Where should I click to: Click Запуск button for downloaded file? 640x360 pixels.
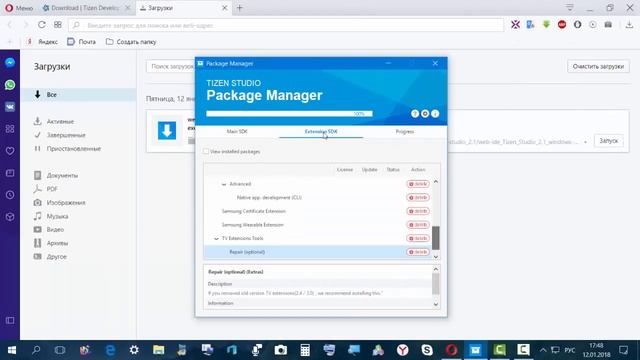pyautogui.click(x=609, y=141)
